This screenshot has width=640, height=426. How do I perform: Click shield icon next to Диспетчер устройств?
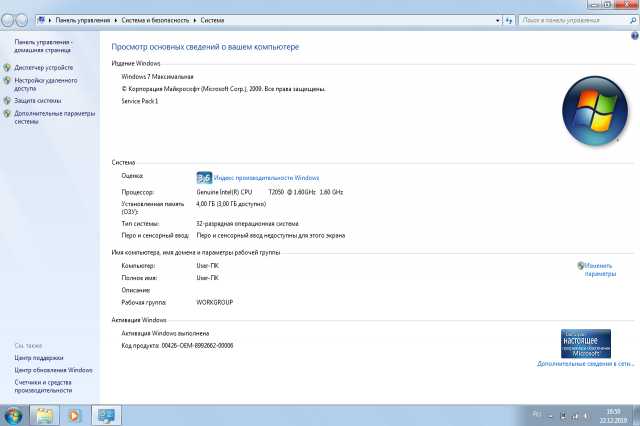pos(7,68)
